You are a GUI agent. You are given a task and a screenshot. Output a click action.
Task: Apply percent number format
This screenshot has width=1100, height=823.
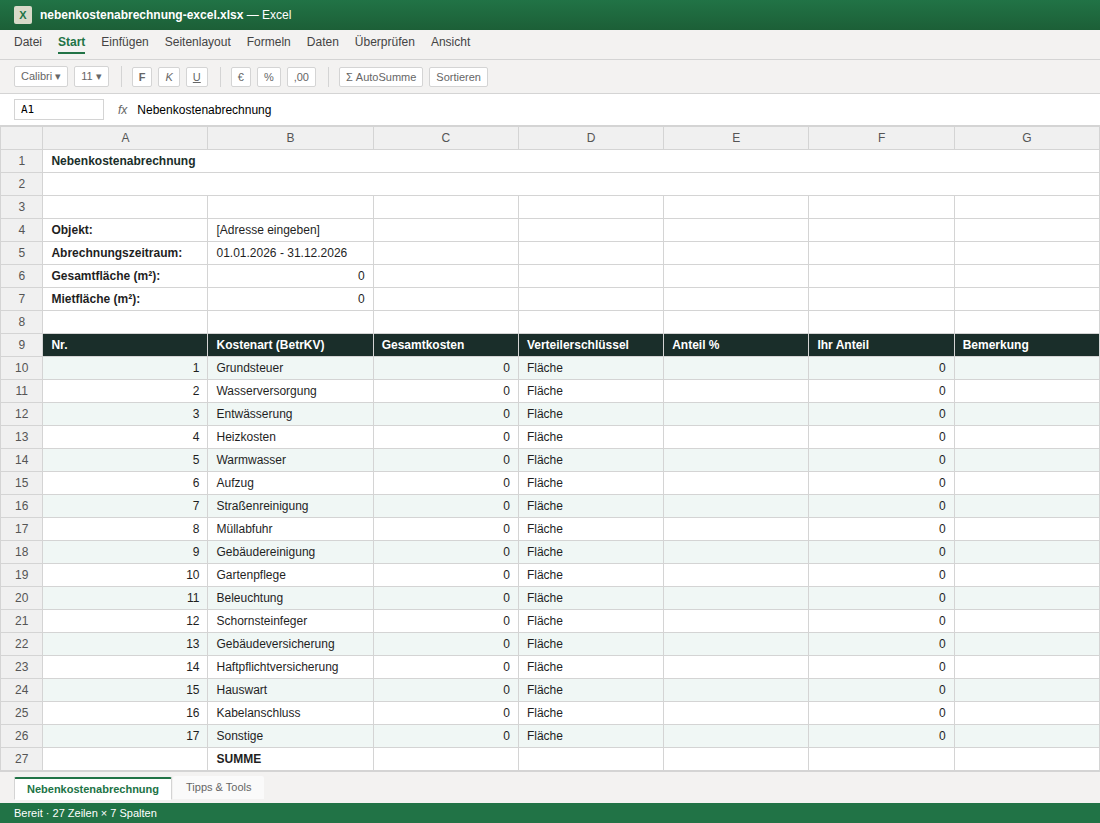[x=269, y=76]
